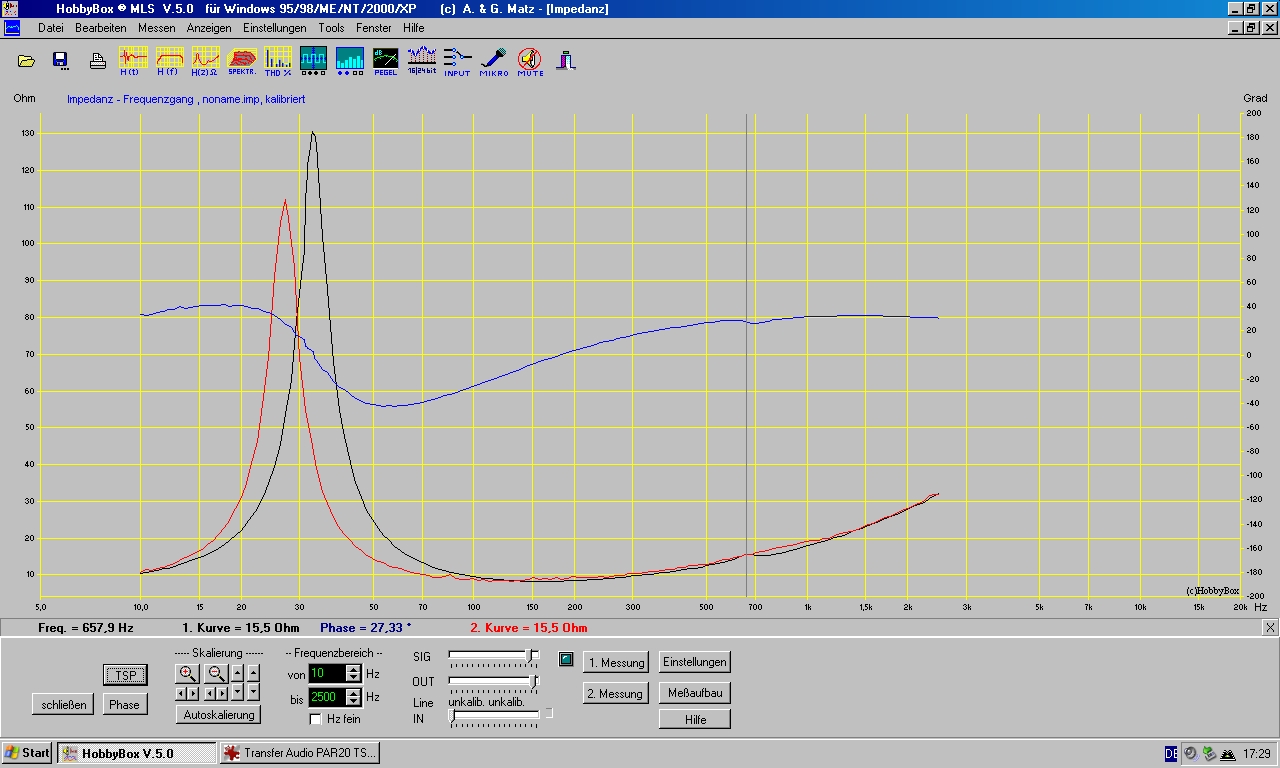Open the THD % distortion tool
Viewport: 1280px width, 768px height.
point(278,61)
